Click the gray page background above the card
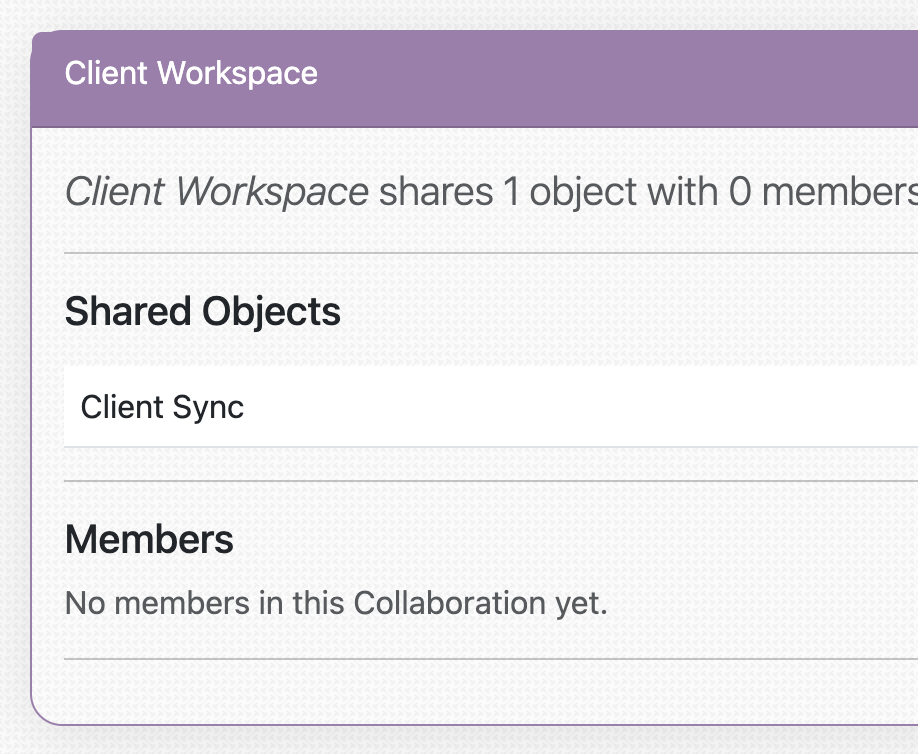Viewport: 918px width, 754px height. click(x=450, y=14)
